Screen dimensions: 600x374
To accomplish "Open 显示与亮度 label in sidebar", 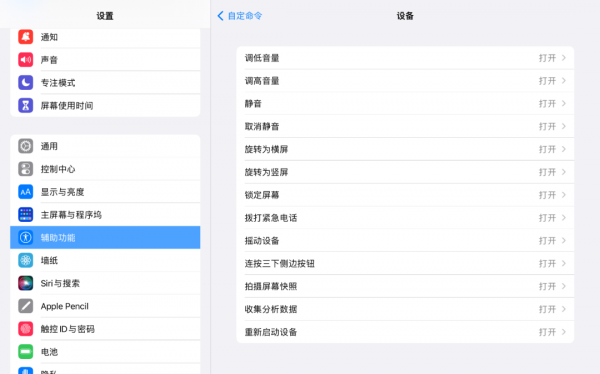I will [x=62, y=192].
